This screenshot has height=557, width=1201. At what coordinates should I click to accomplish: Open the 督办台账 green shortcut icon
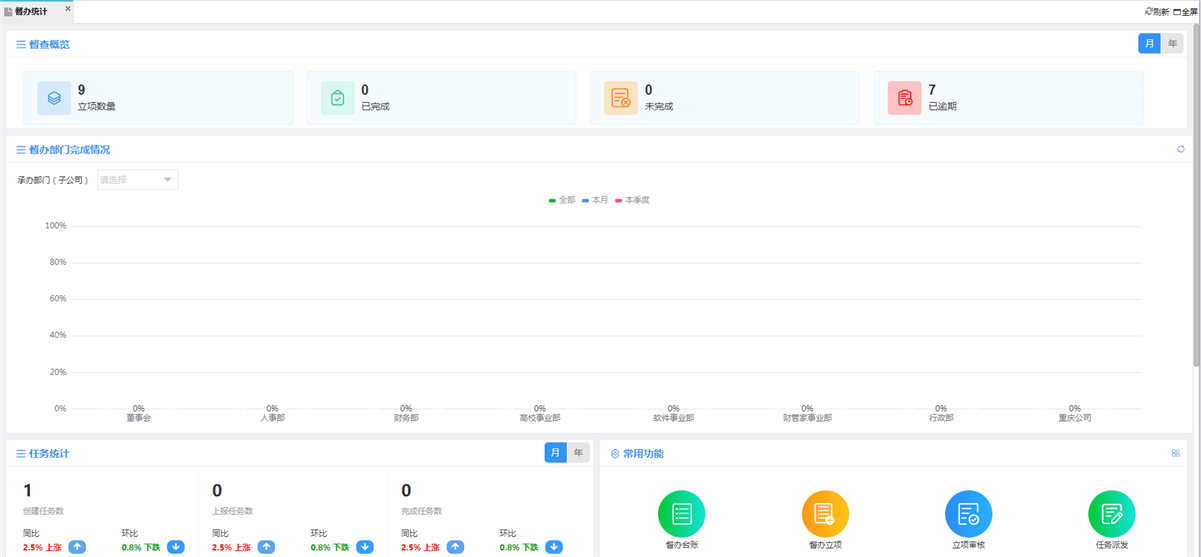click(x=681, y=514)
